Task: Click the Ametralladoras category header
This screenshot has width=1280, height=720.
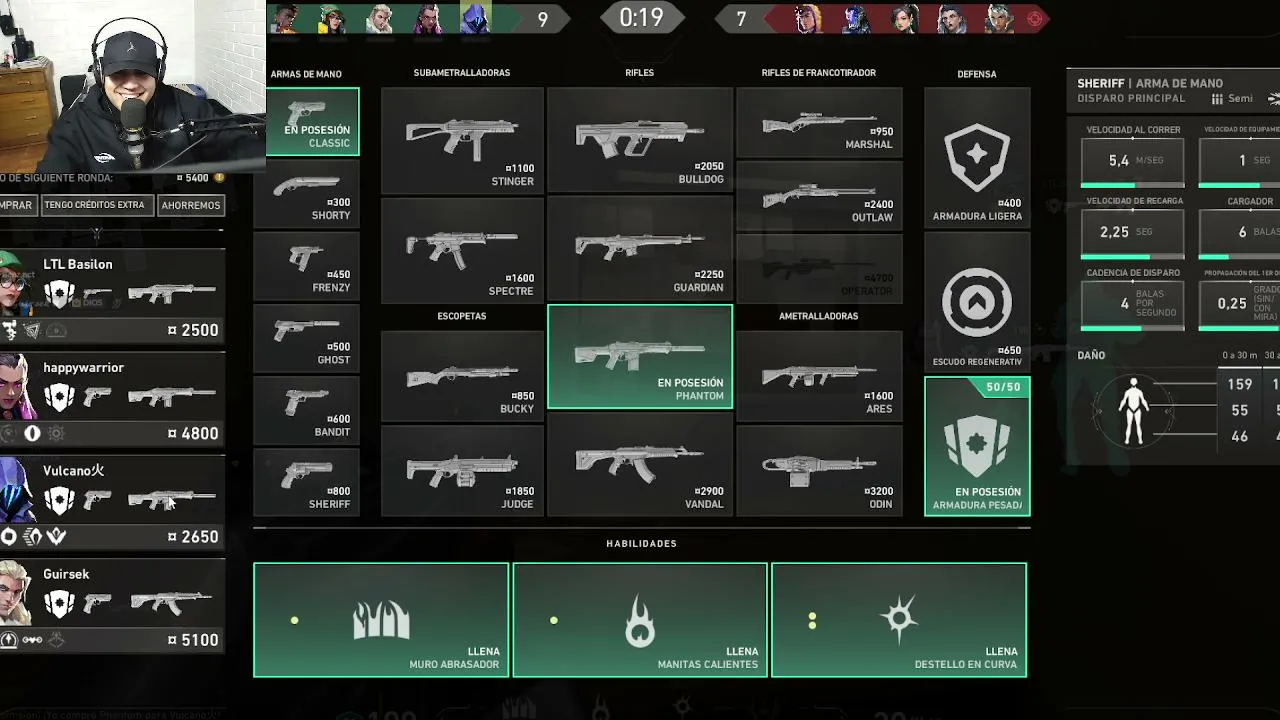Action: coord(819,316)
